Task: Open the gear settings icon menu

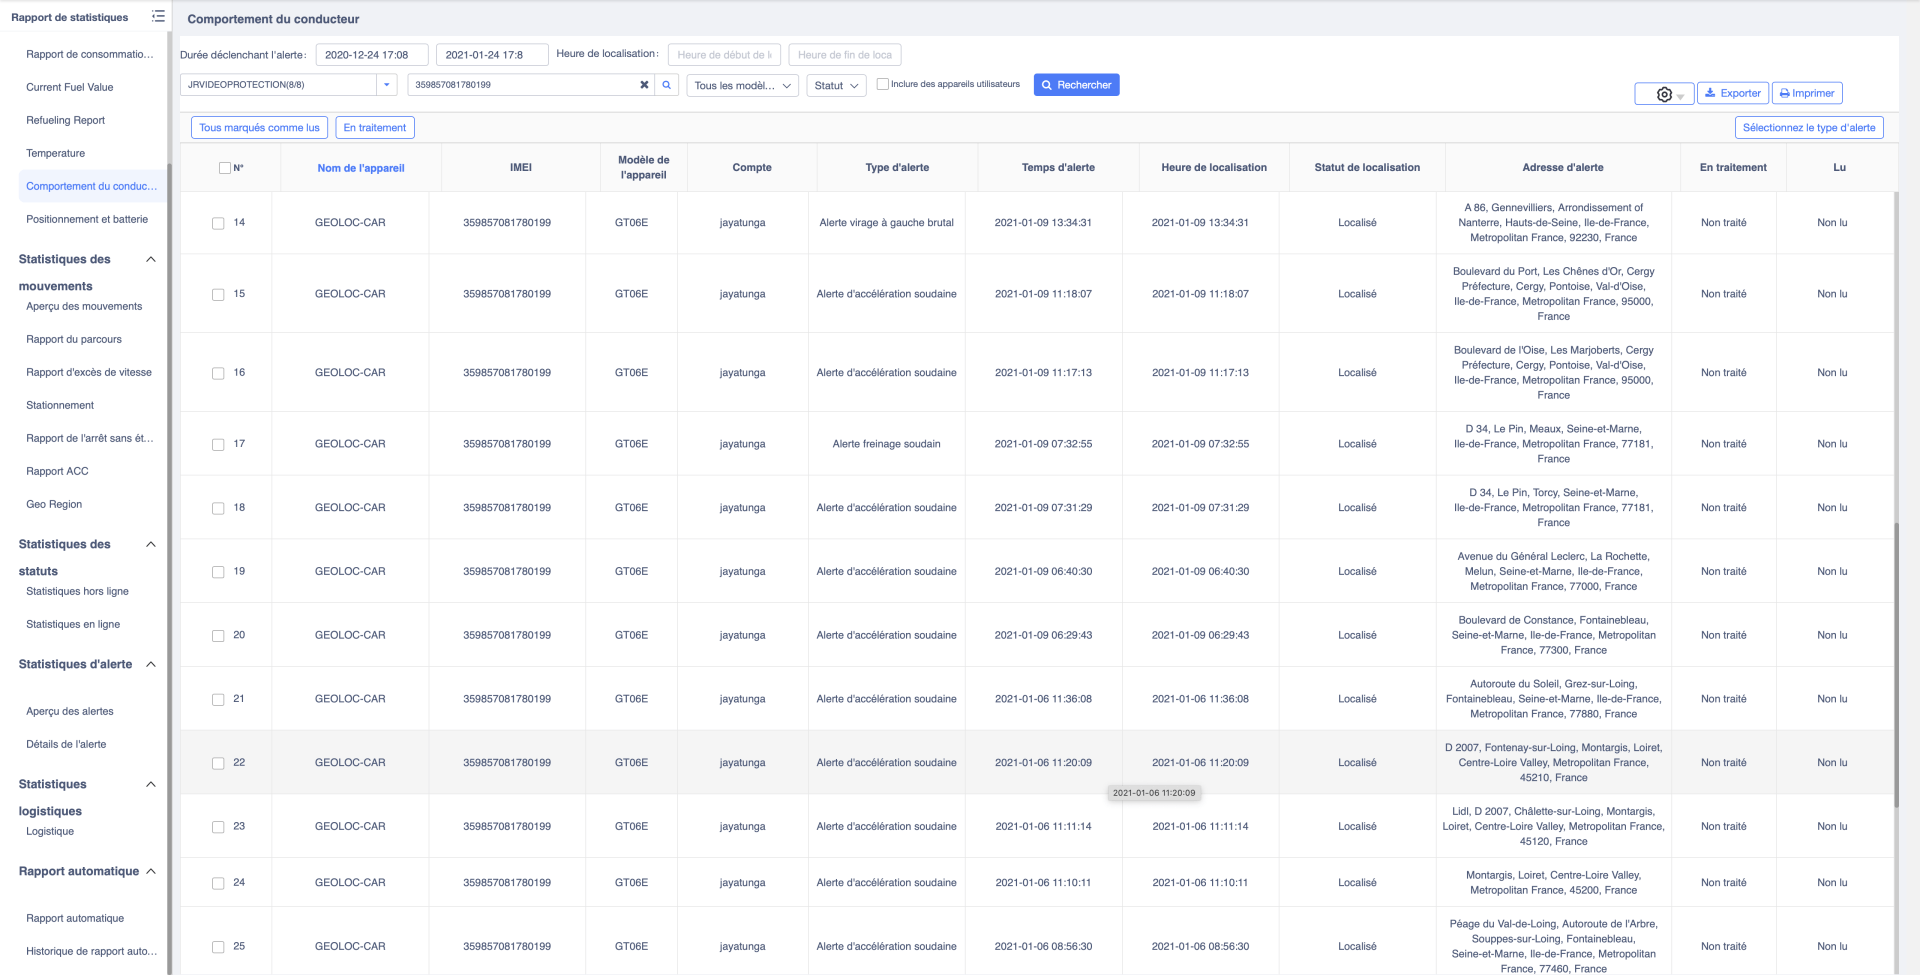Action: coord(1664,94)
